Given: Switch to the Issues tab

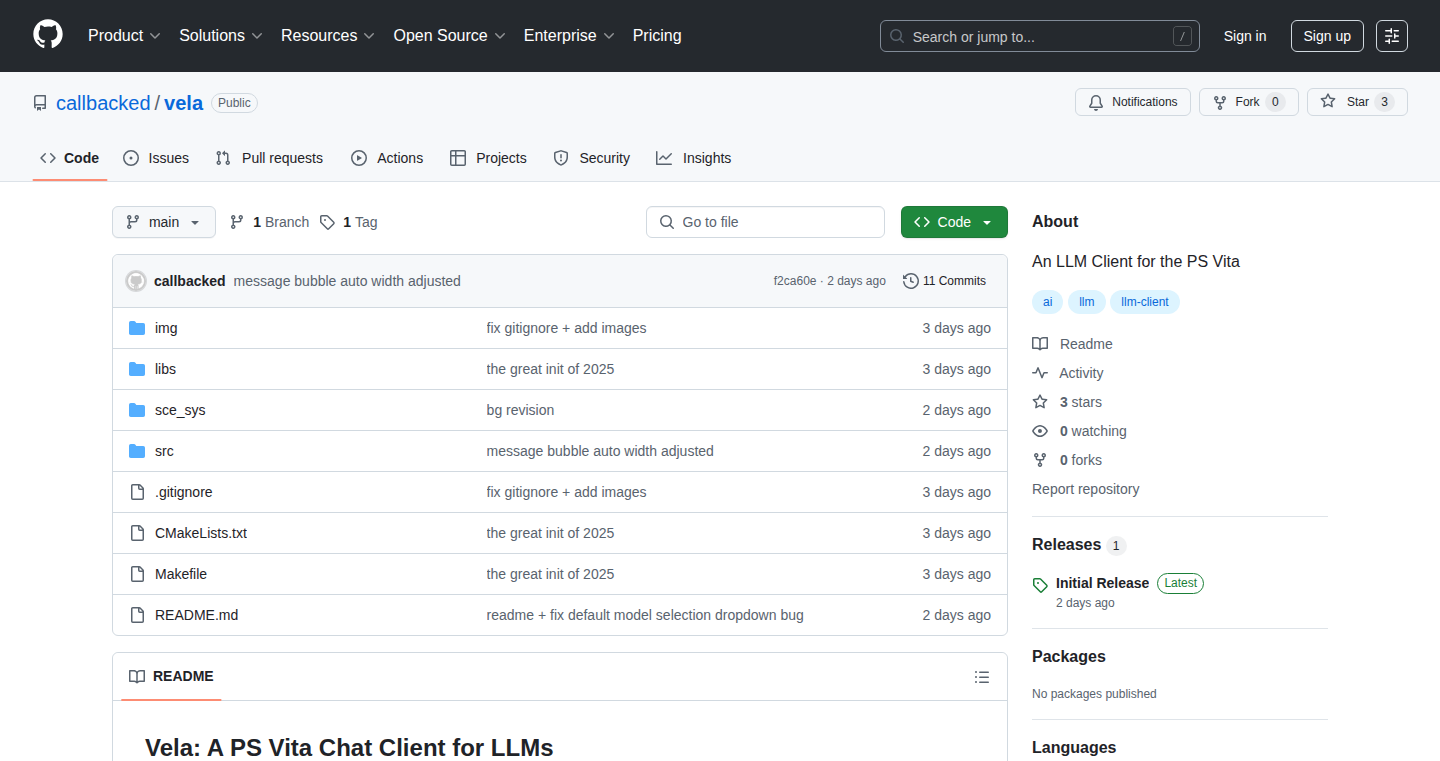Looking at the screenshot, I should pyautogui.click(x=156, y=158).
